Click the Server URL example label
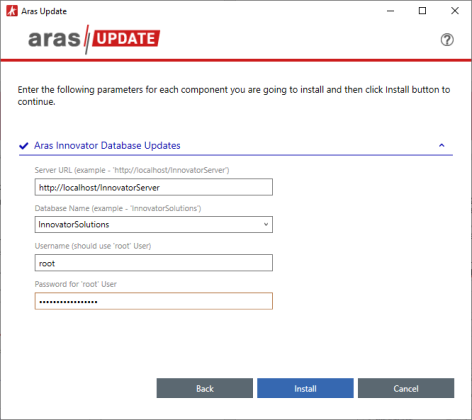The image size is (472, 420). [x=132, y=170]
